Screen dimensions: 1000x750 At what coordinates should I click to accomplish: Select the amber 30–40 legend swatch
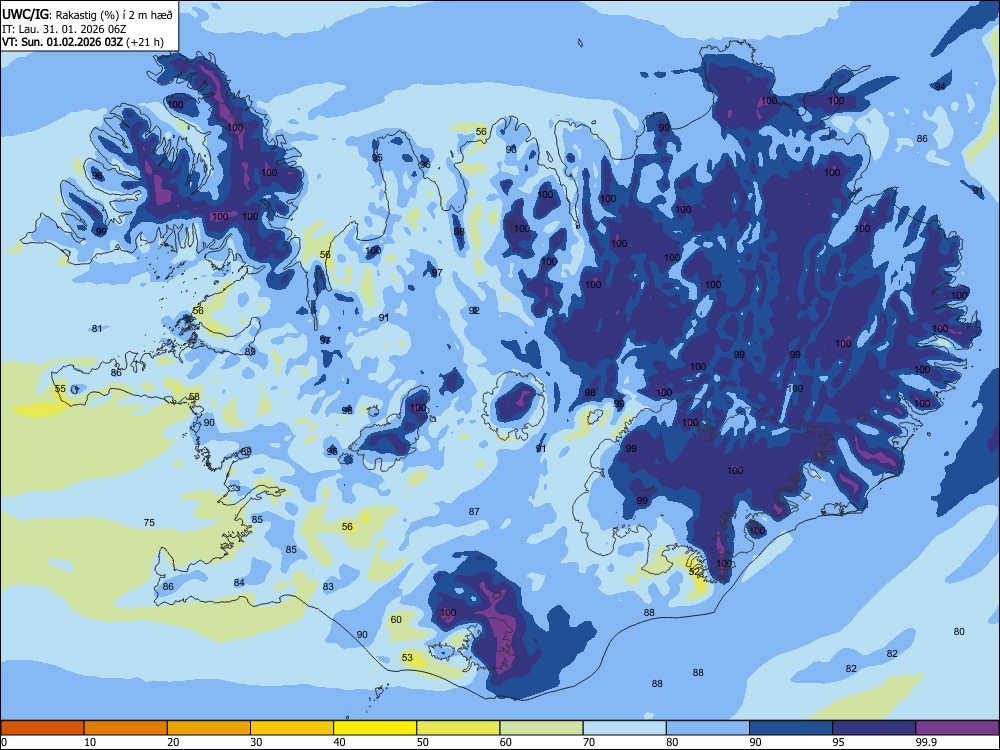pos(292,728)
